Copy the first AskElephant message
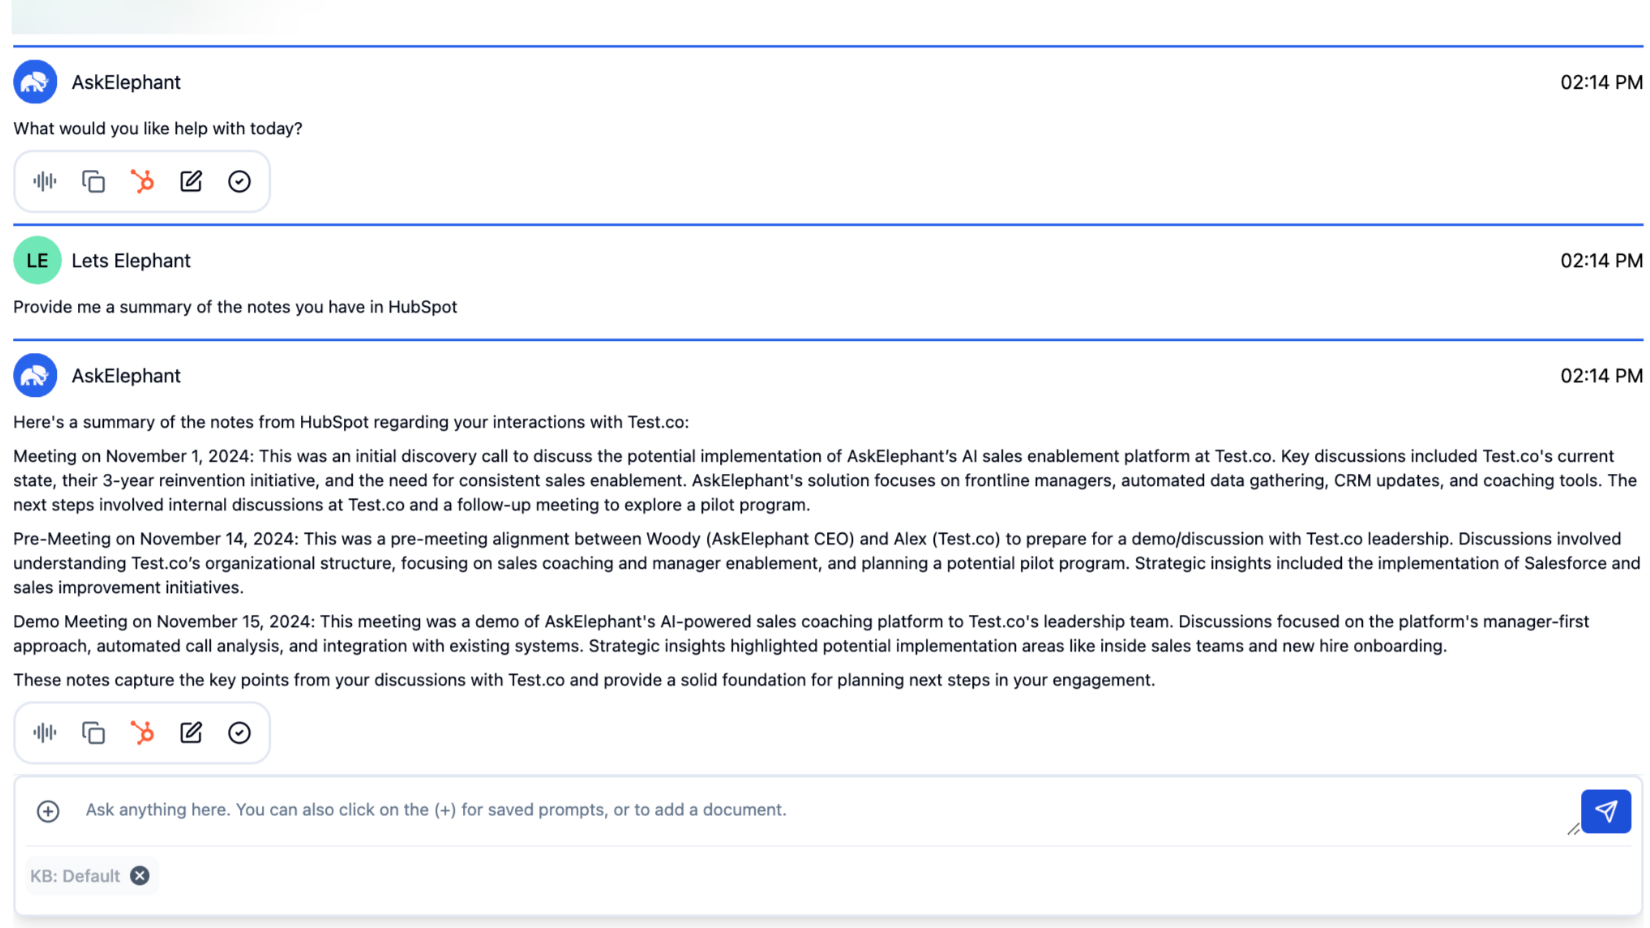 click(x=93, y=181)
